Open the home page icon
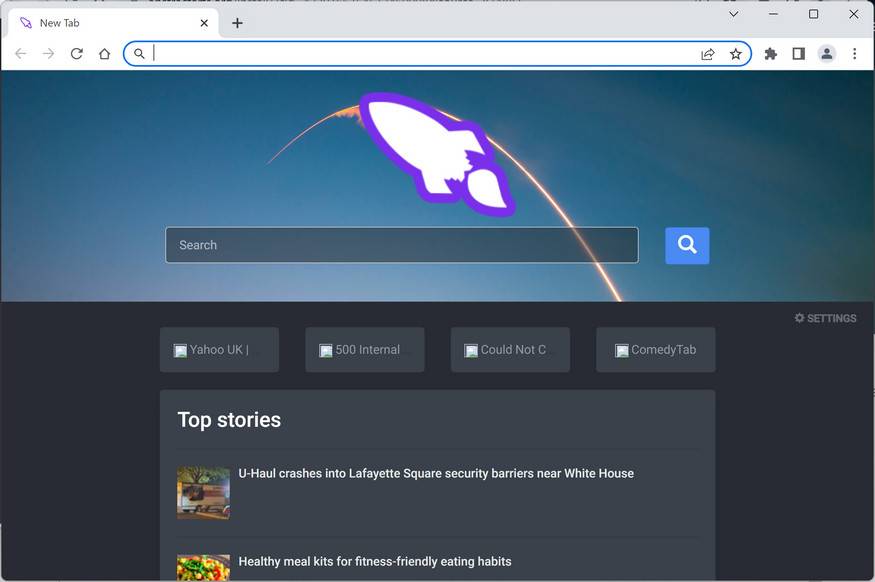The height and width of the screenshot is (582, 875). (104, 54)
